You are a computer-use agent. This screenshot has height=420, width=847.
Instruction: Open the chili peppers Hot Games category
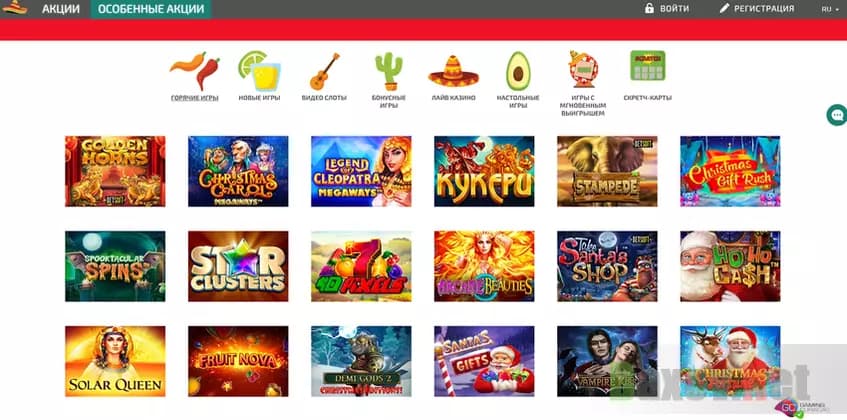click(195, 71)
